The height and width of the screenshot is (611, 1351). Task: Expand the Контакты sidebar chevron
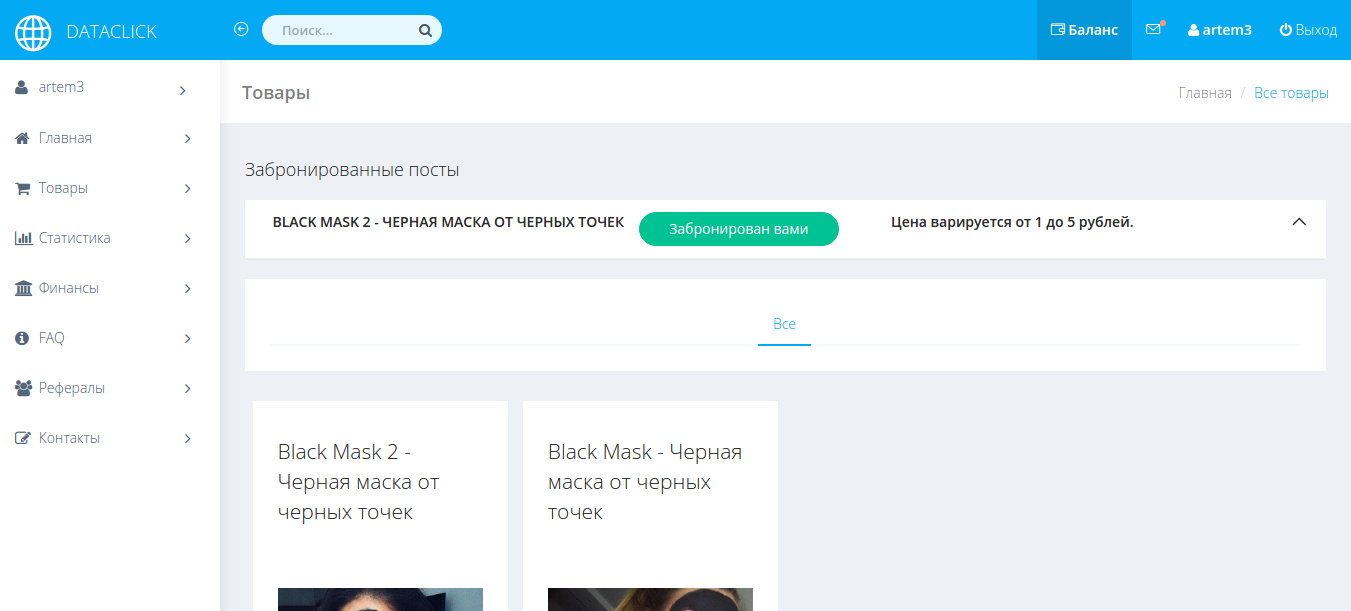188,439
